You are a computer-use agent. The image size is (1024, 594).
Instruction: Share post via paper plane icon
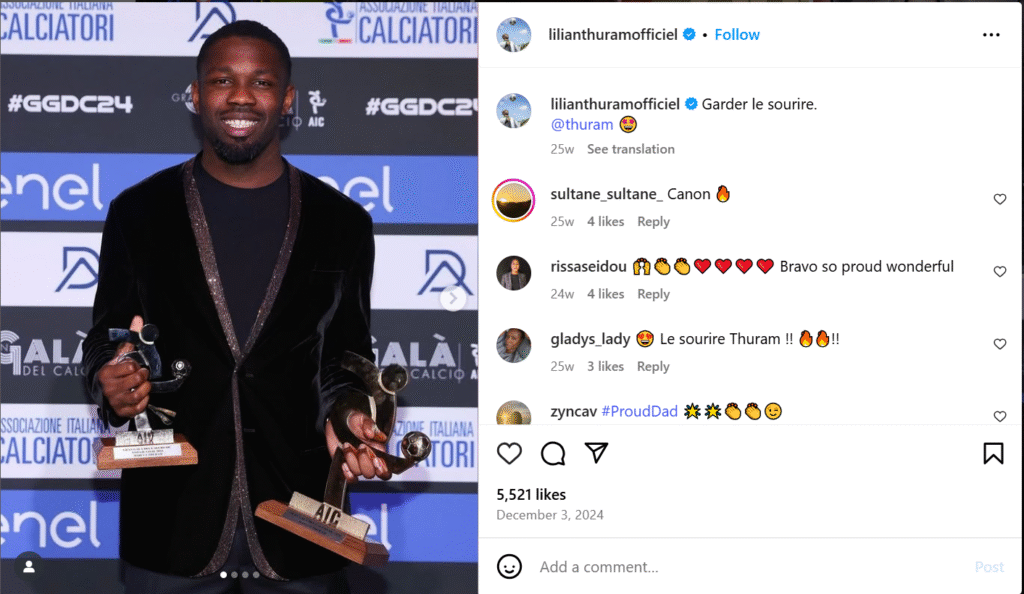(596, 452)
